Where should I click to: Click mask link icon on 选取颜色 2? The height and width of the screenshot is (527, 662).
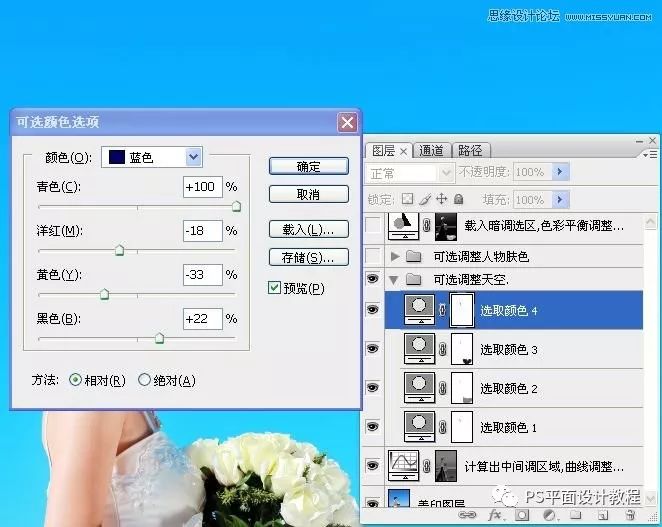click(442, 388)
